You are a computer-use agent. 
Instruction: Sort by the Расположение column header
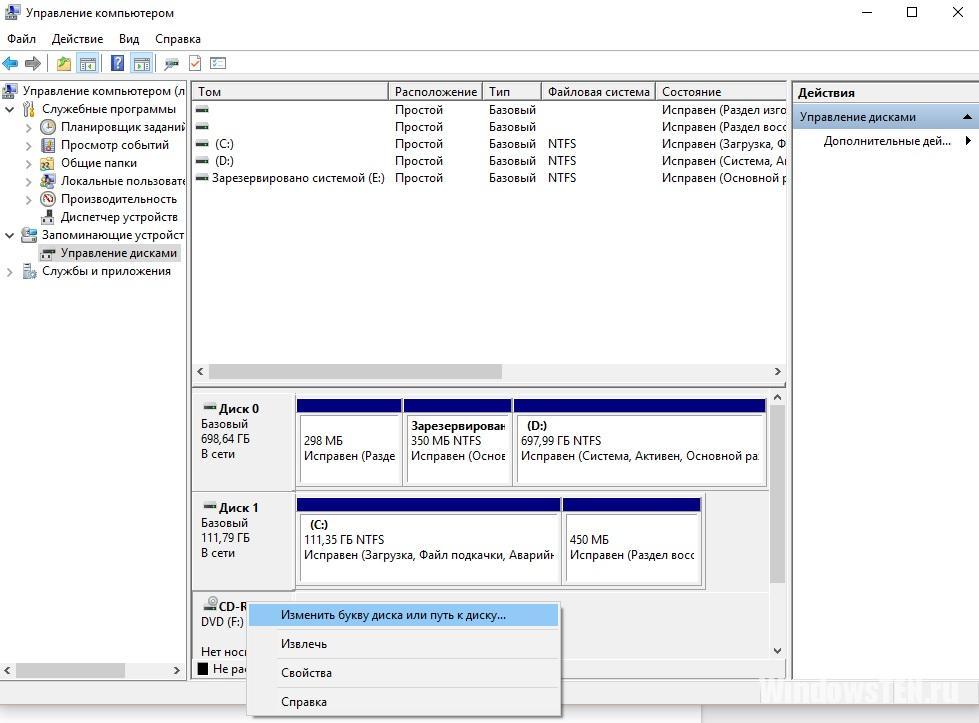click(435, 91)
